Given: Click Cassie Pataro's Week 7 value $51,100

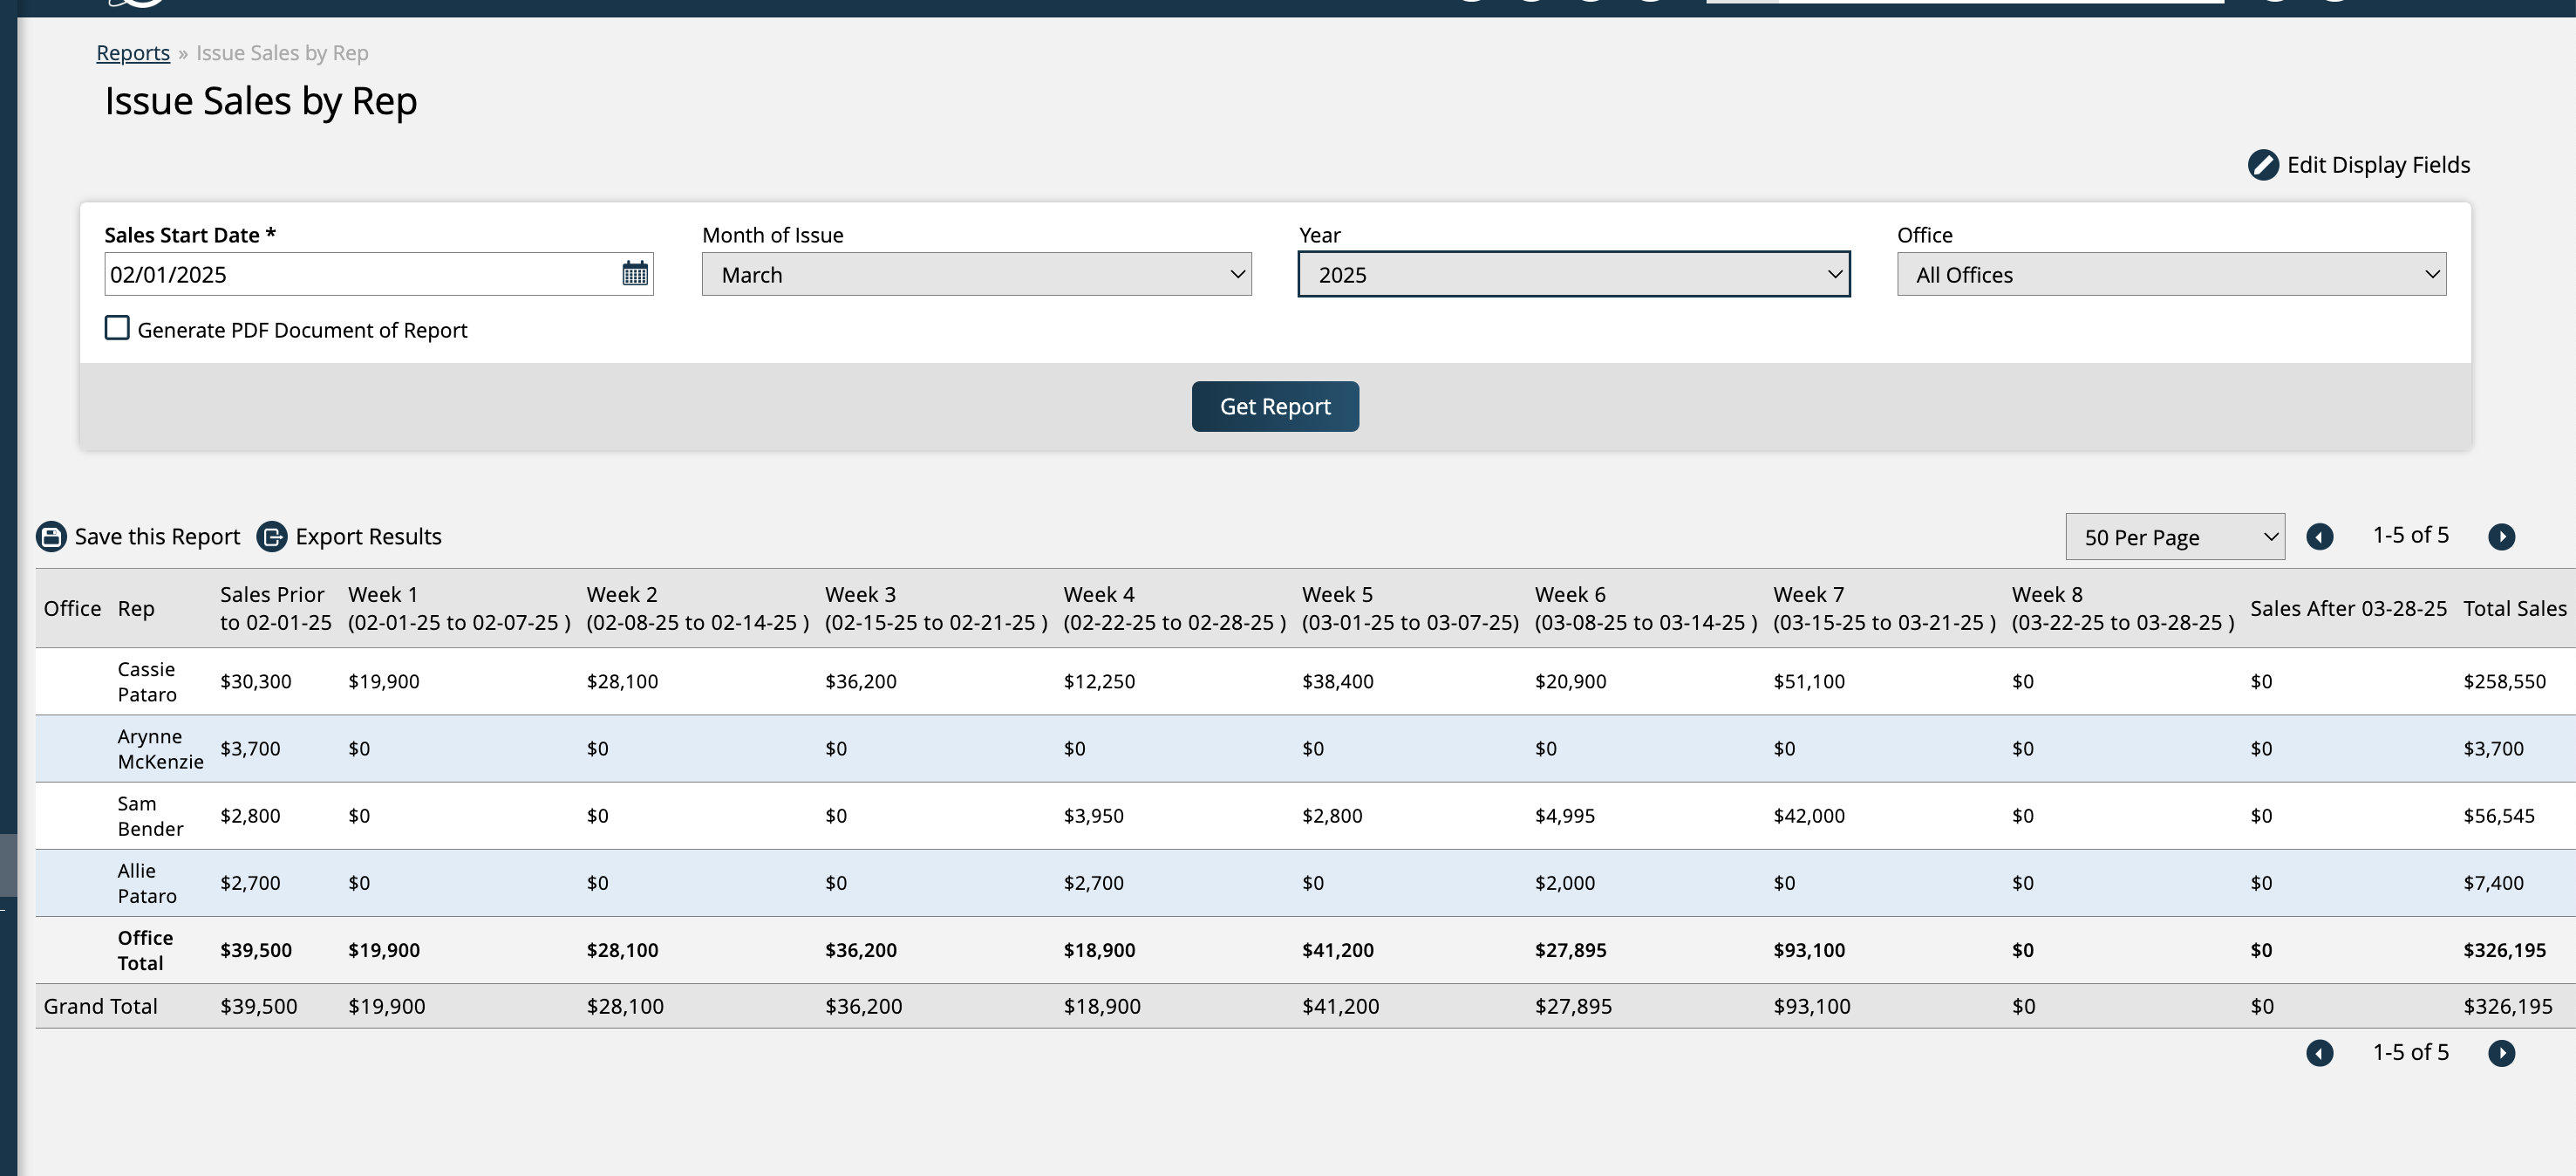Looking at the screenshot, I should [1809, 681].
